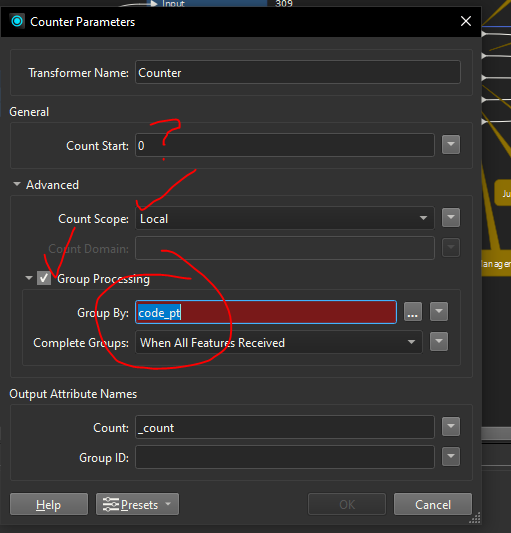This screenshot has height=533, width=511.
Task: Open the arrow menu beside Complete Groups
Action: 439,342
